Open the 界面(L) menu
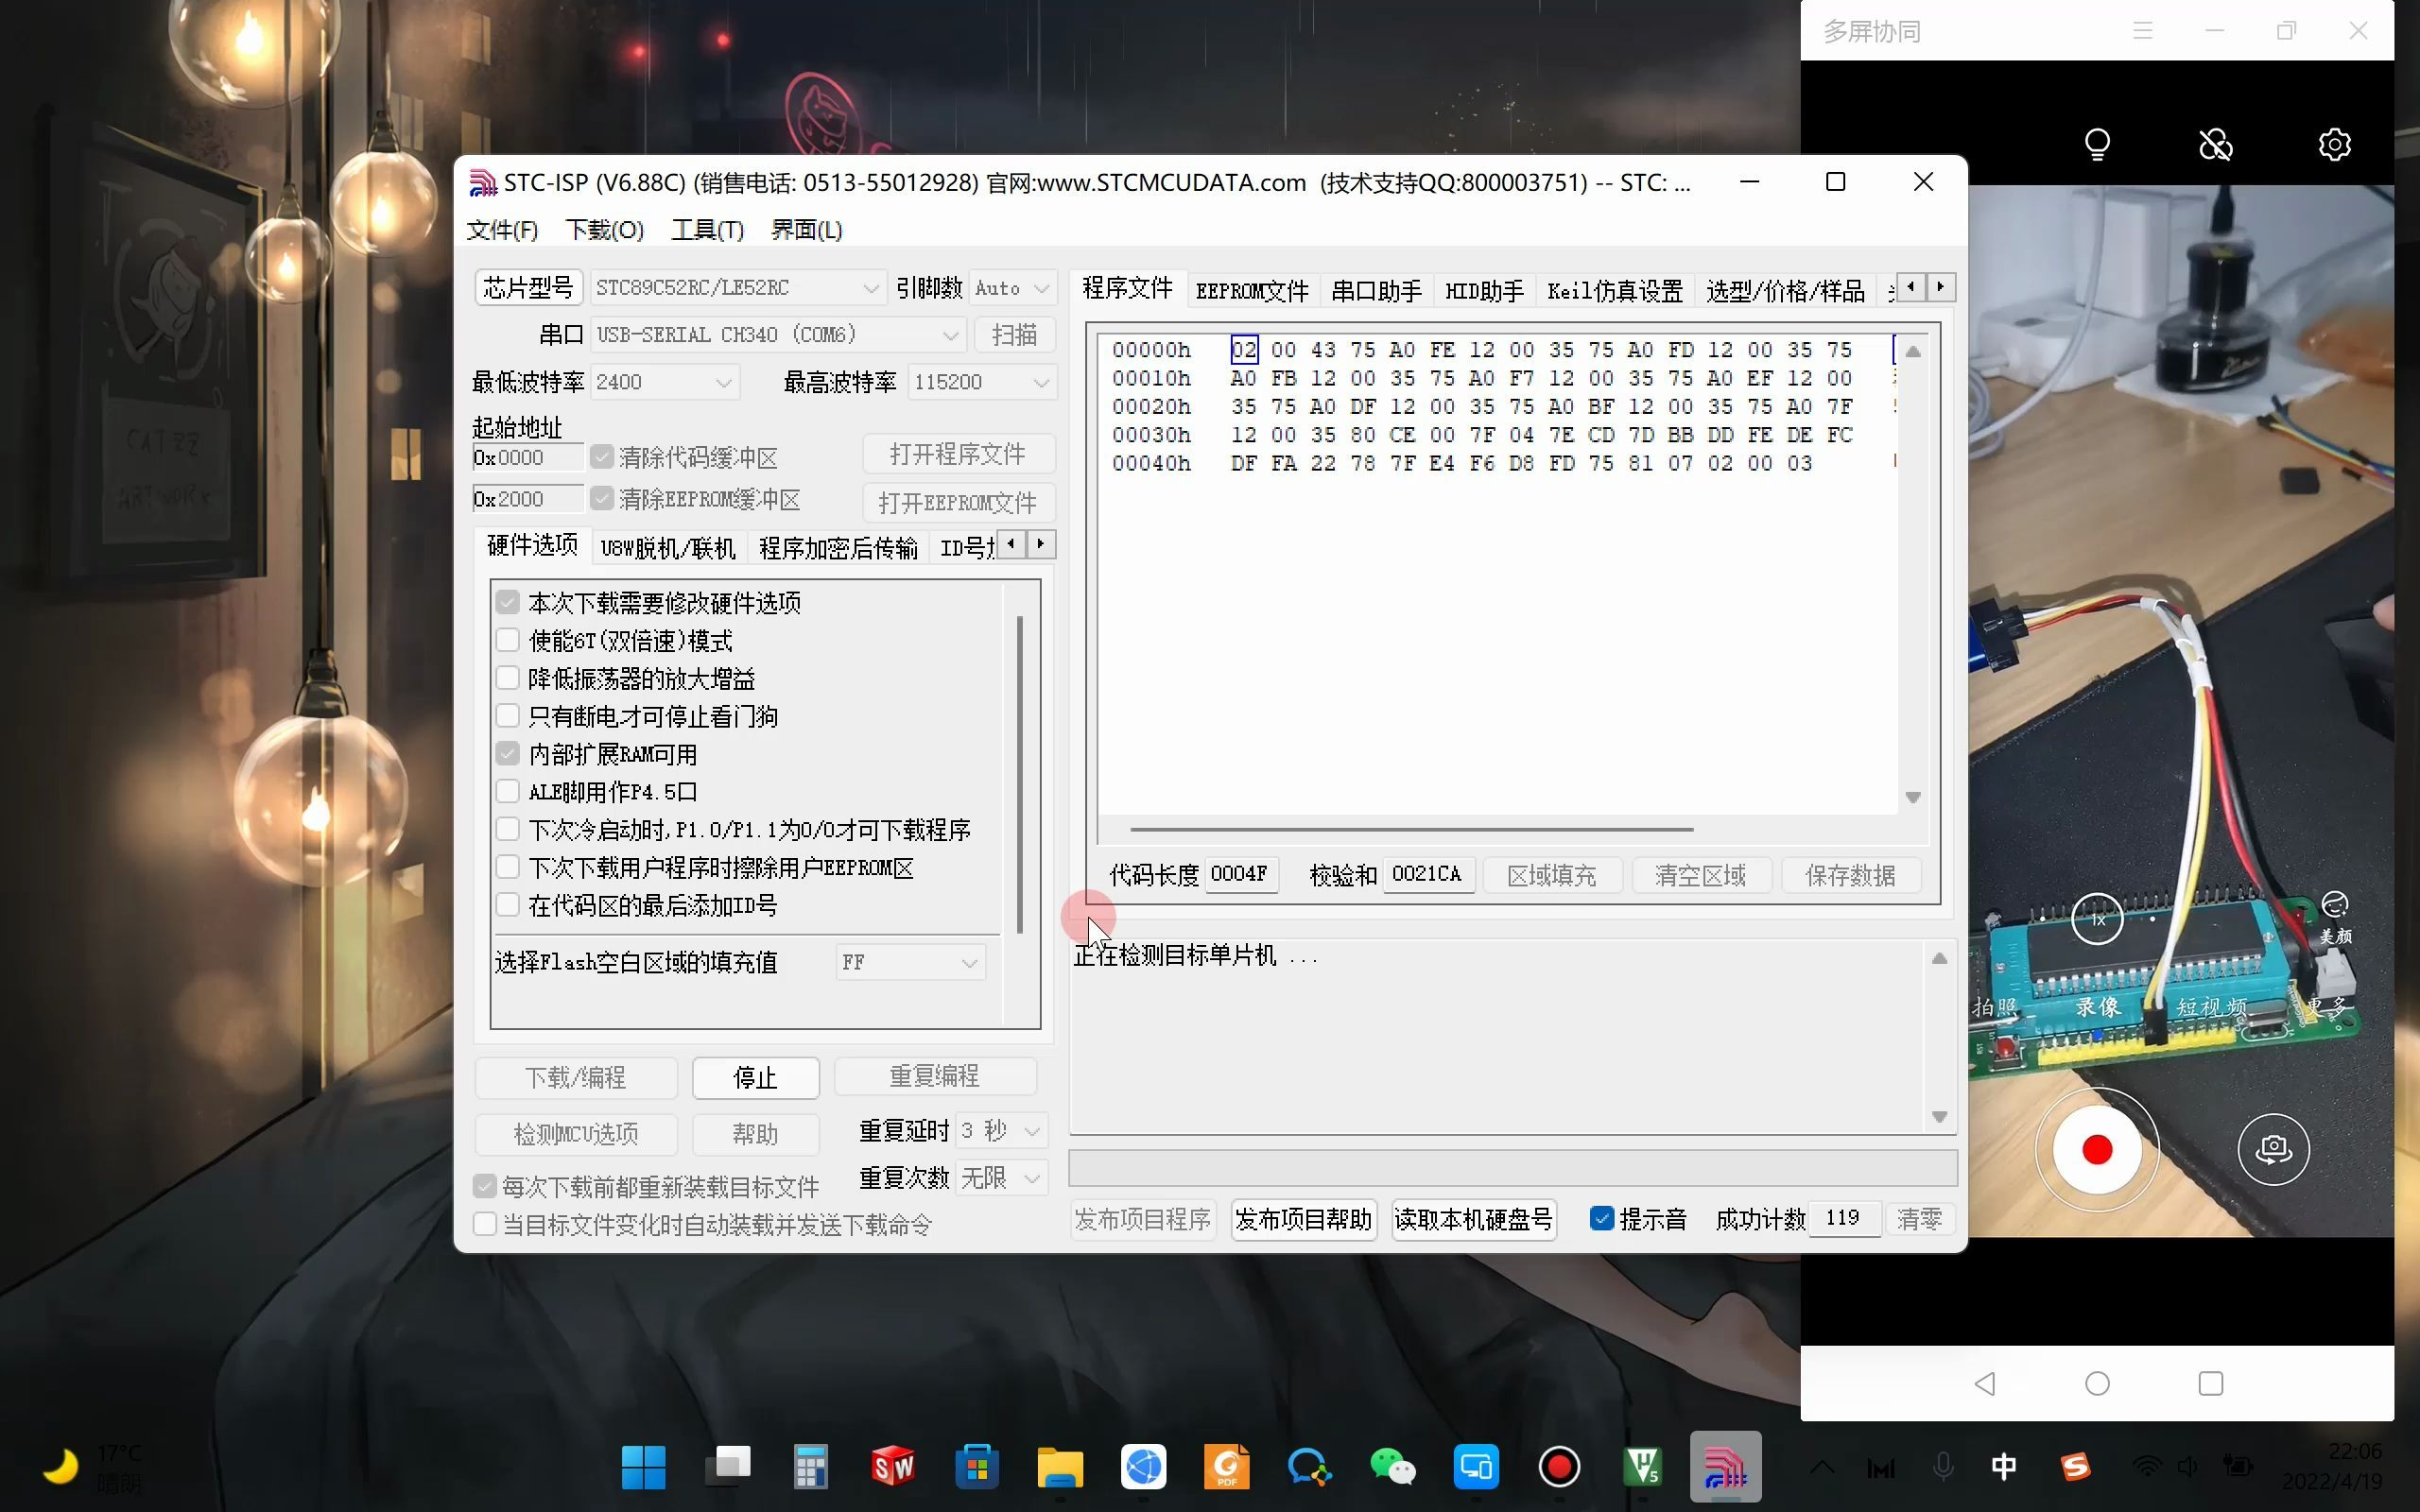 click(x=806, y=230)
